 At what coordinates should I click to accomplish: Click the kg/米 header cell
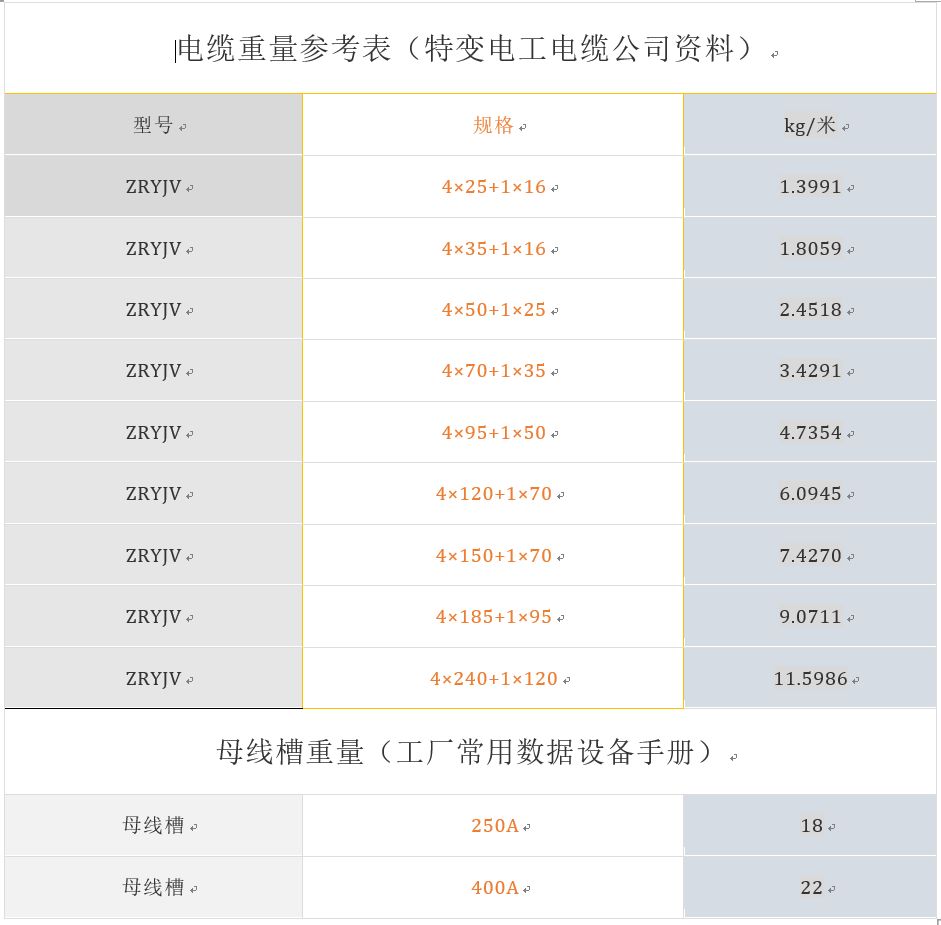point(810,125)
